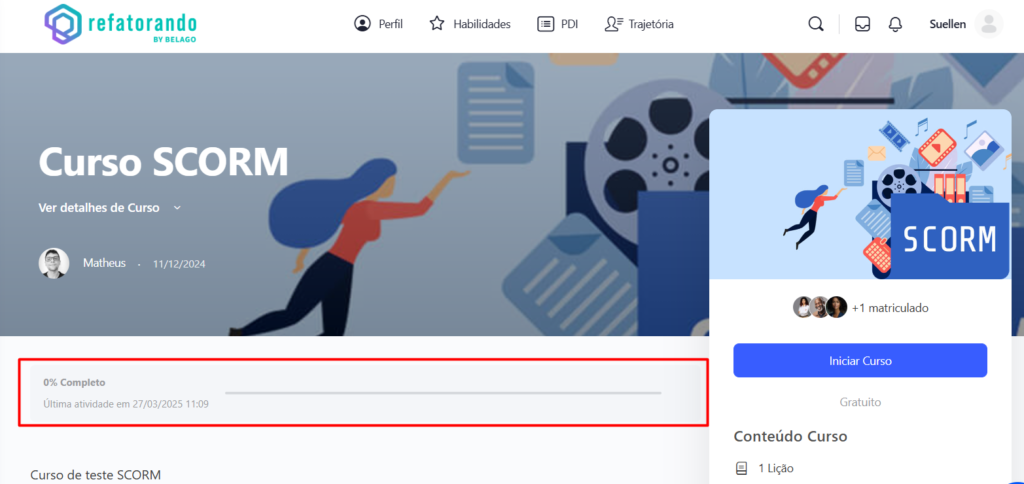Click Suellen's user avatar

pyautogui.click(x=988, y=24)
